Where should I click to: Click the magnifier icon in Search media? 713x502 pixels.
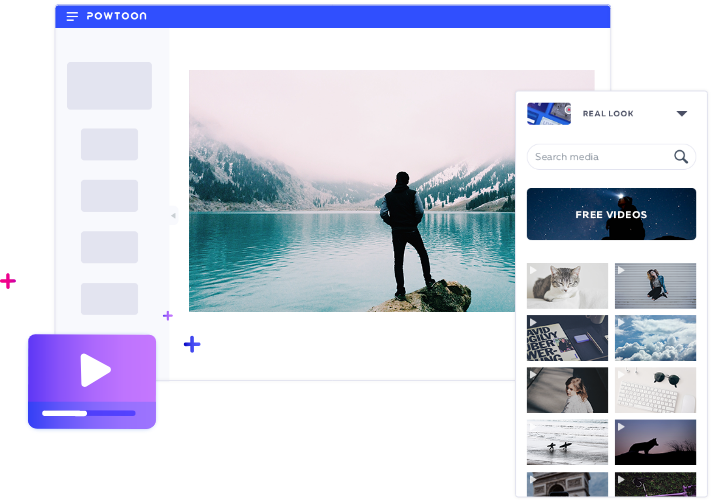[x=681, y=157]
